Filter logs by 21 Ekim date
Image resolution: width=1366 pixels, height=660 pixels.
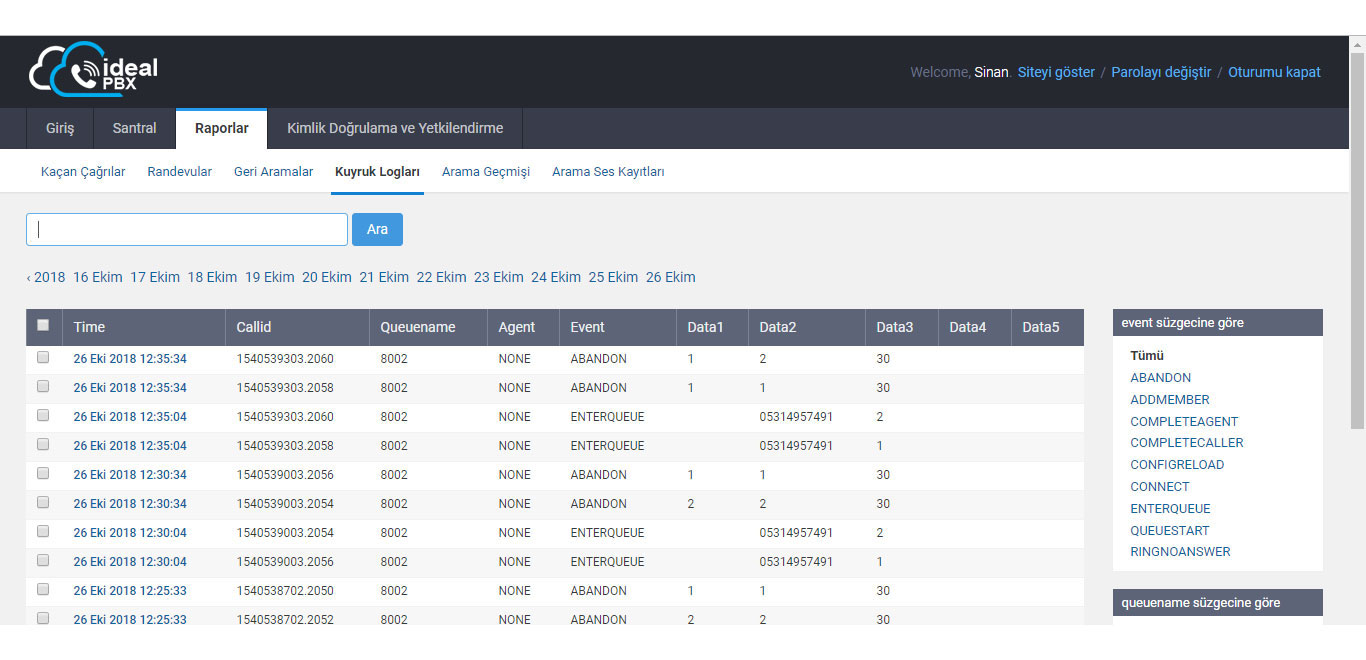[x=384, y=277]
